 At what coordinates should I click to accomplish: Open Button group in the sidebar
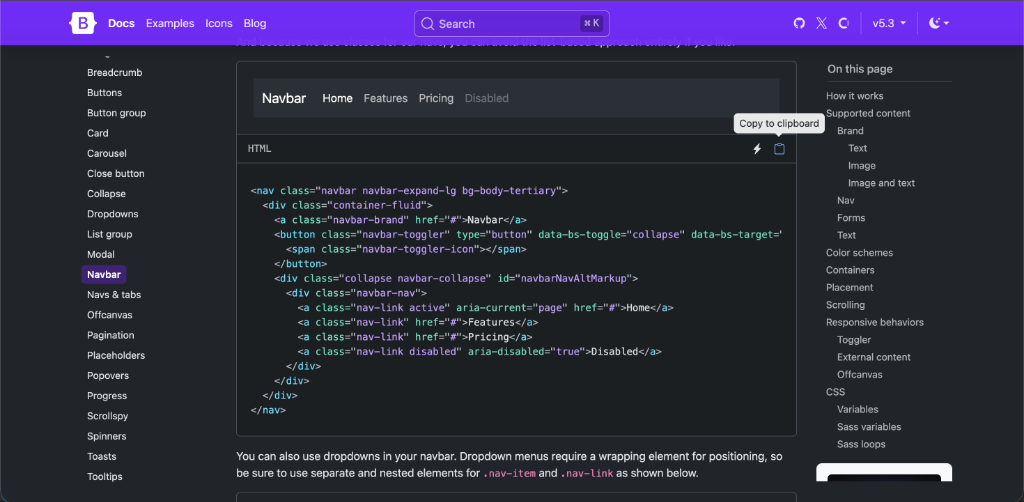[116, 113]
